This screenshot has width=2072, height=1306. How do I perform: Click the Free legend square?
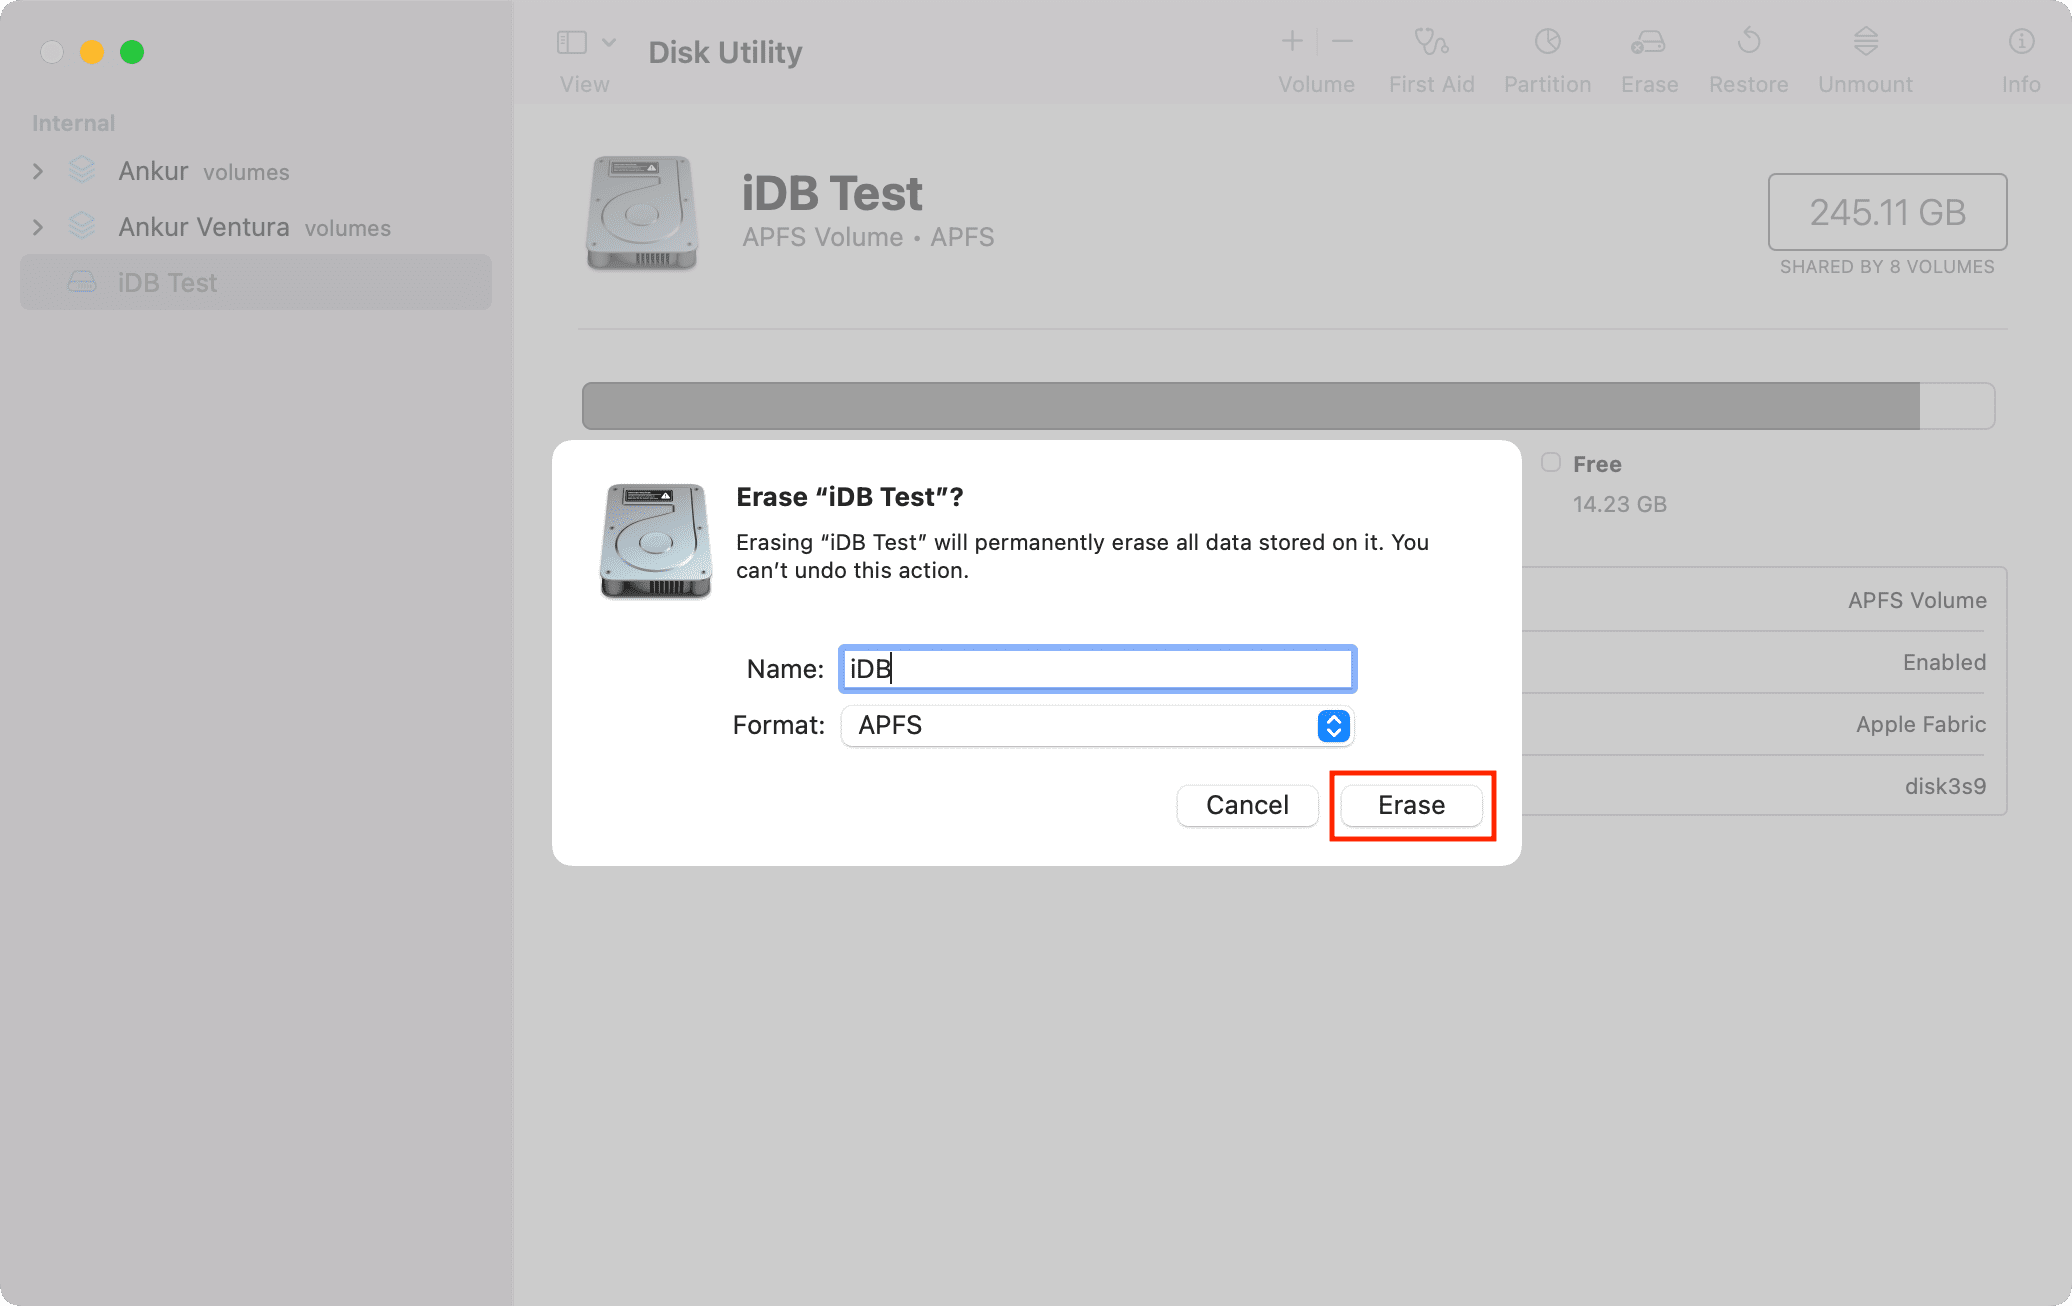[1550, 462]
